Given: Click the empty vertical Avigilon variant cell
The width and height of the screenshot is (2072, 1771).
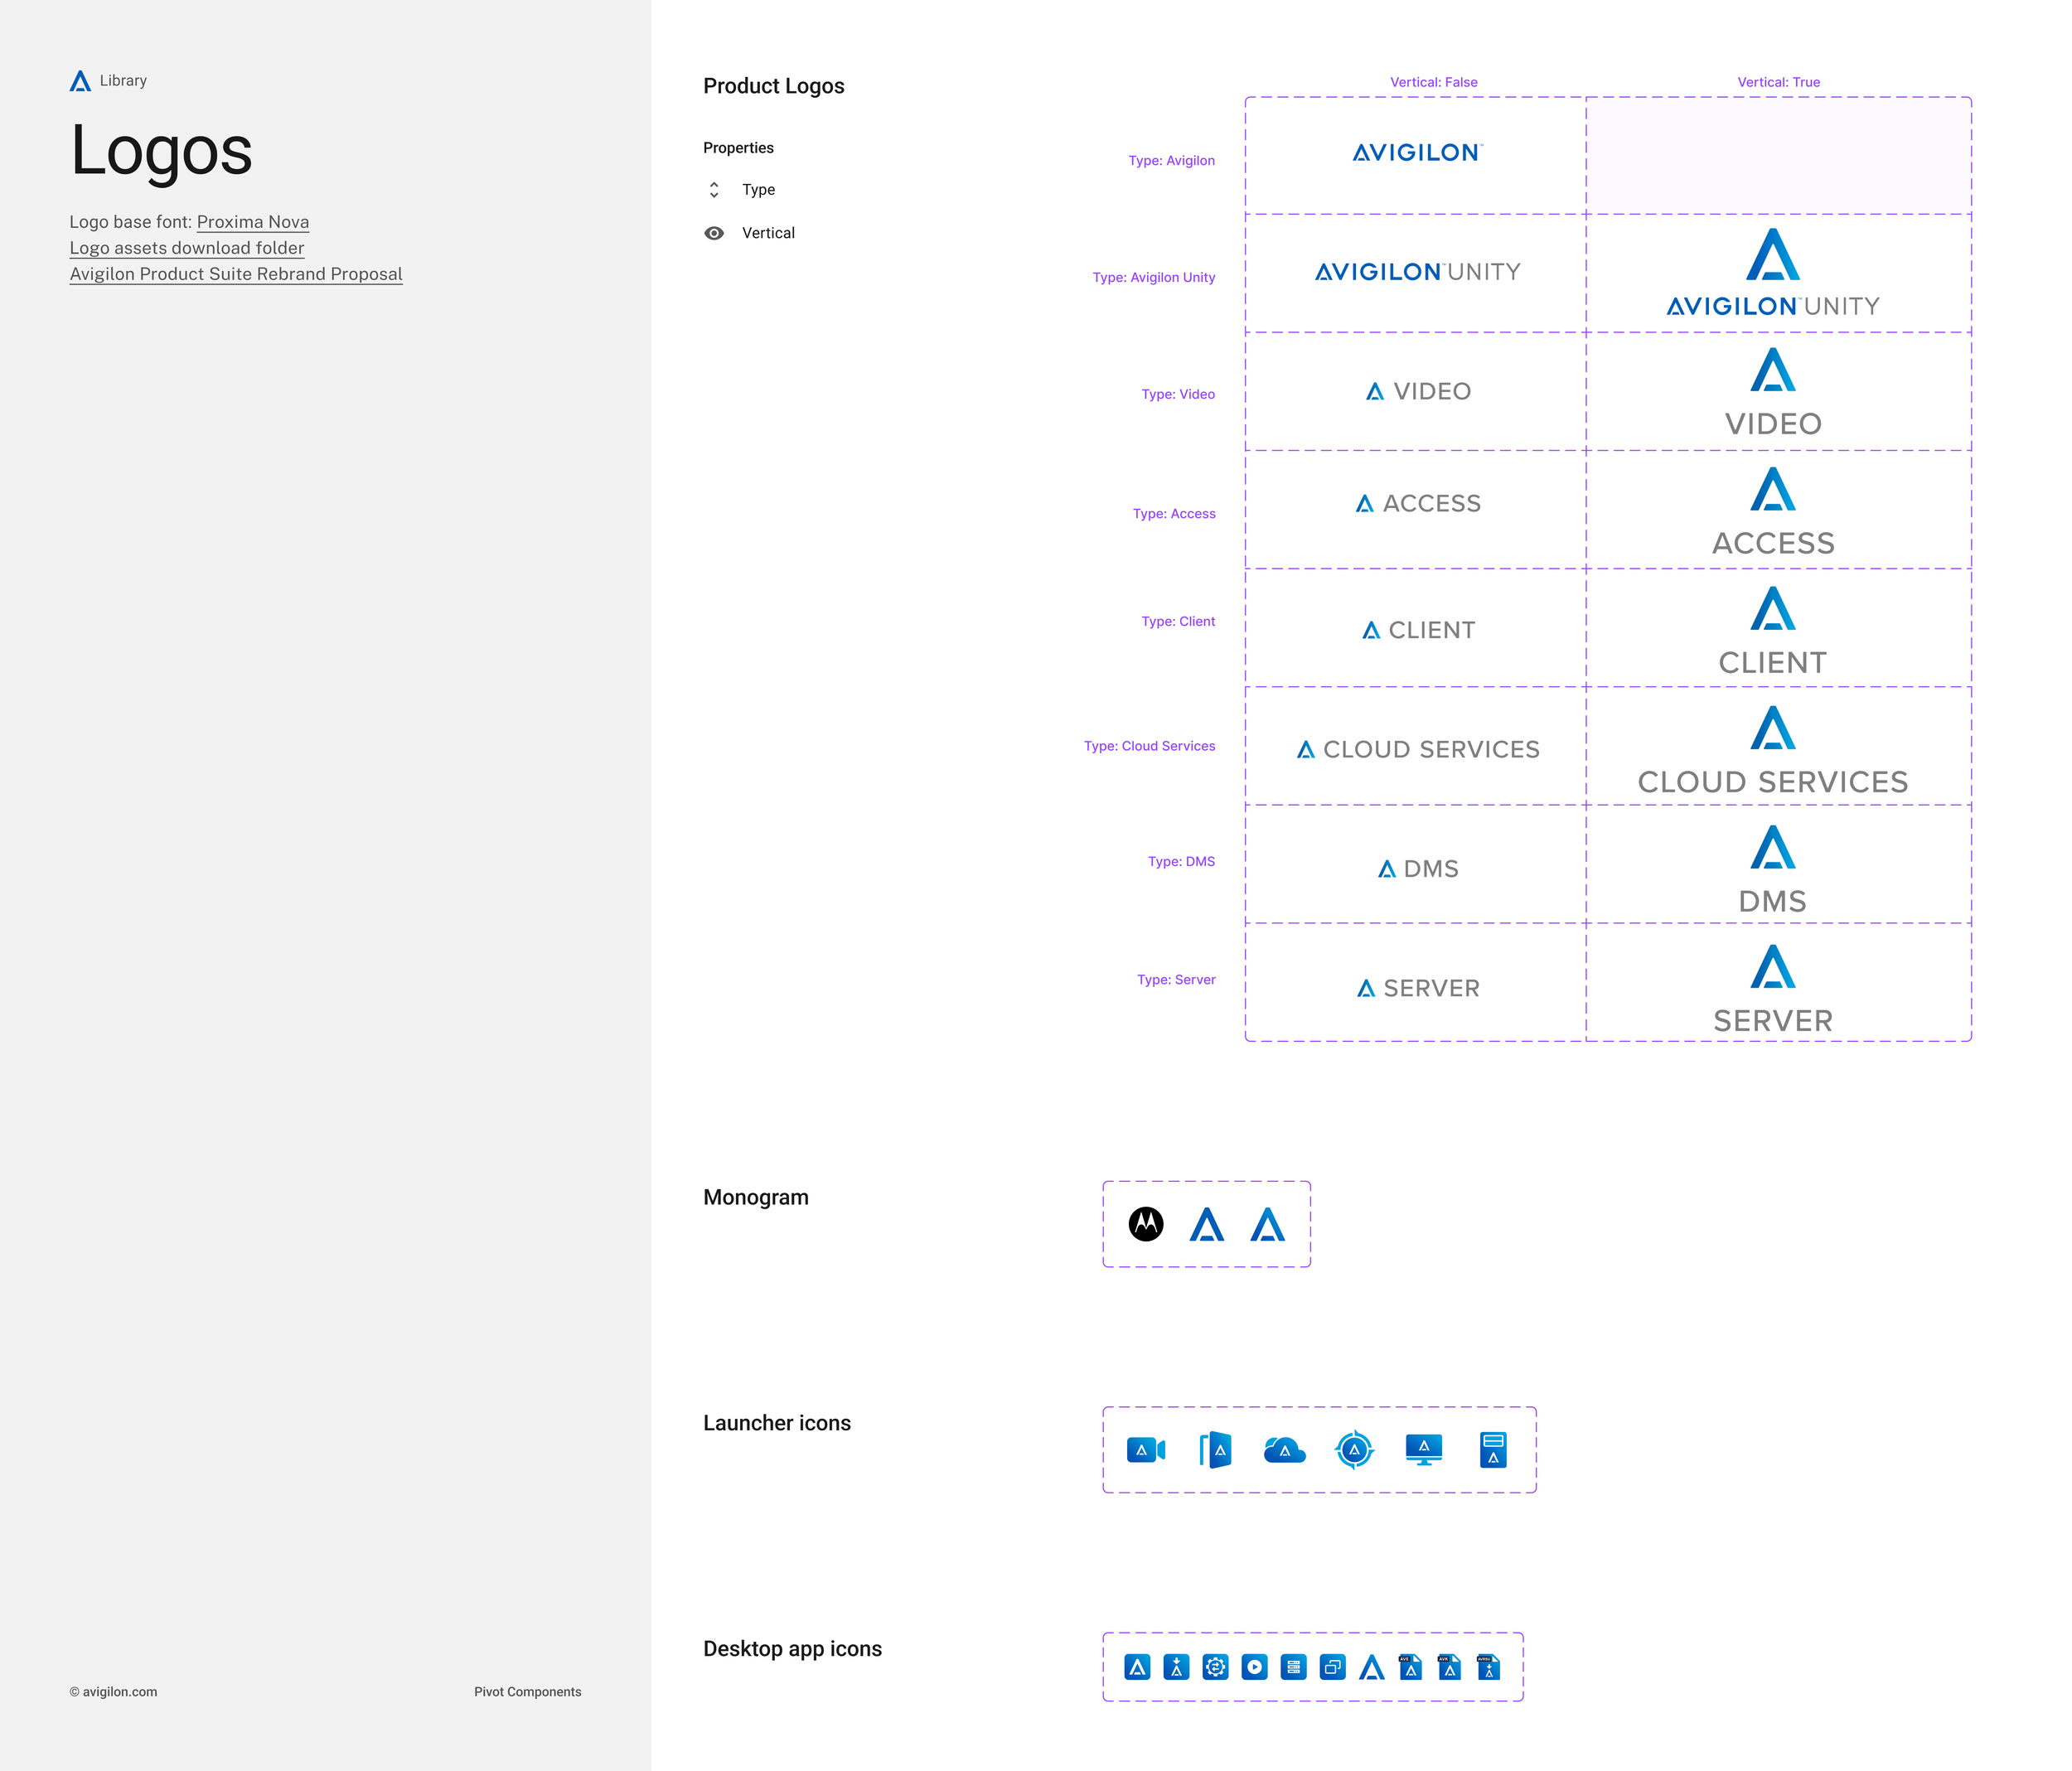Looking at the screenshot, I should tap(1778, 156).
